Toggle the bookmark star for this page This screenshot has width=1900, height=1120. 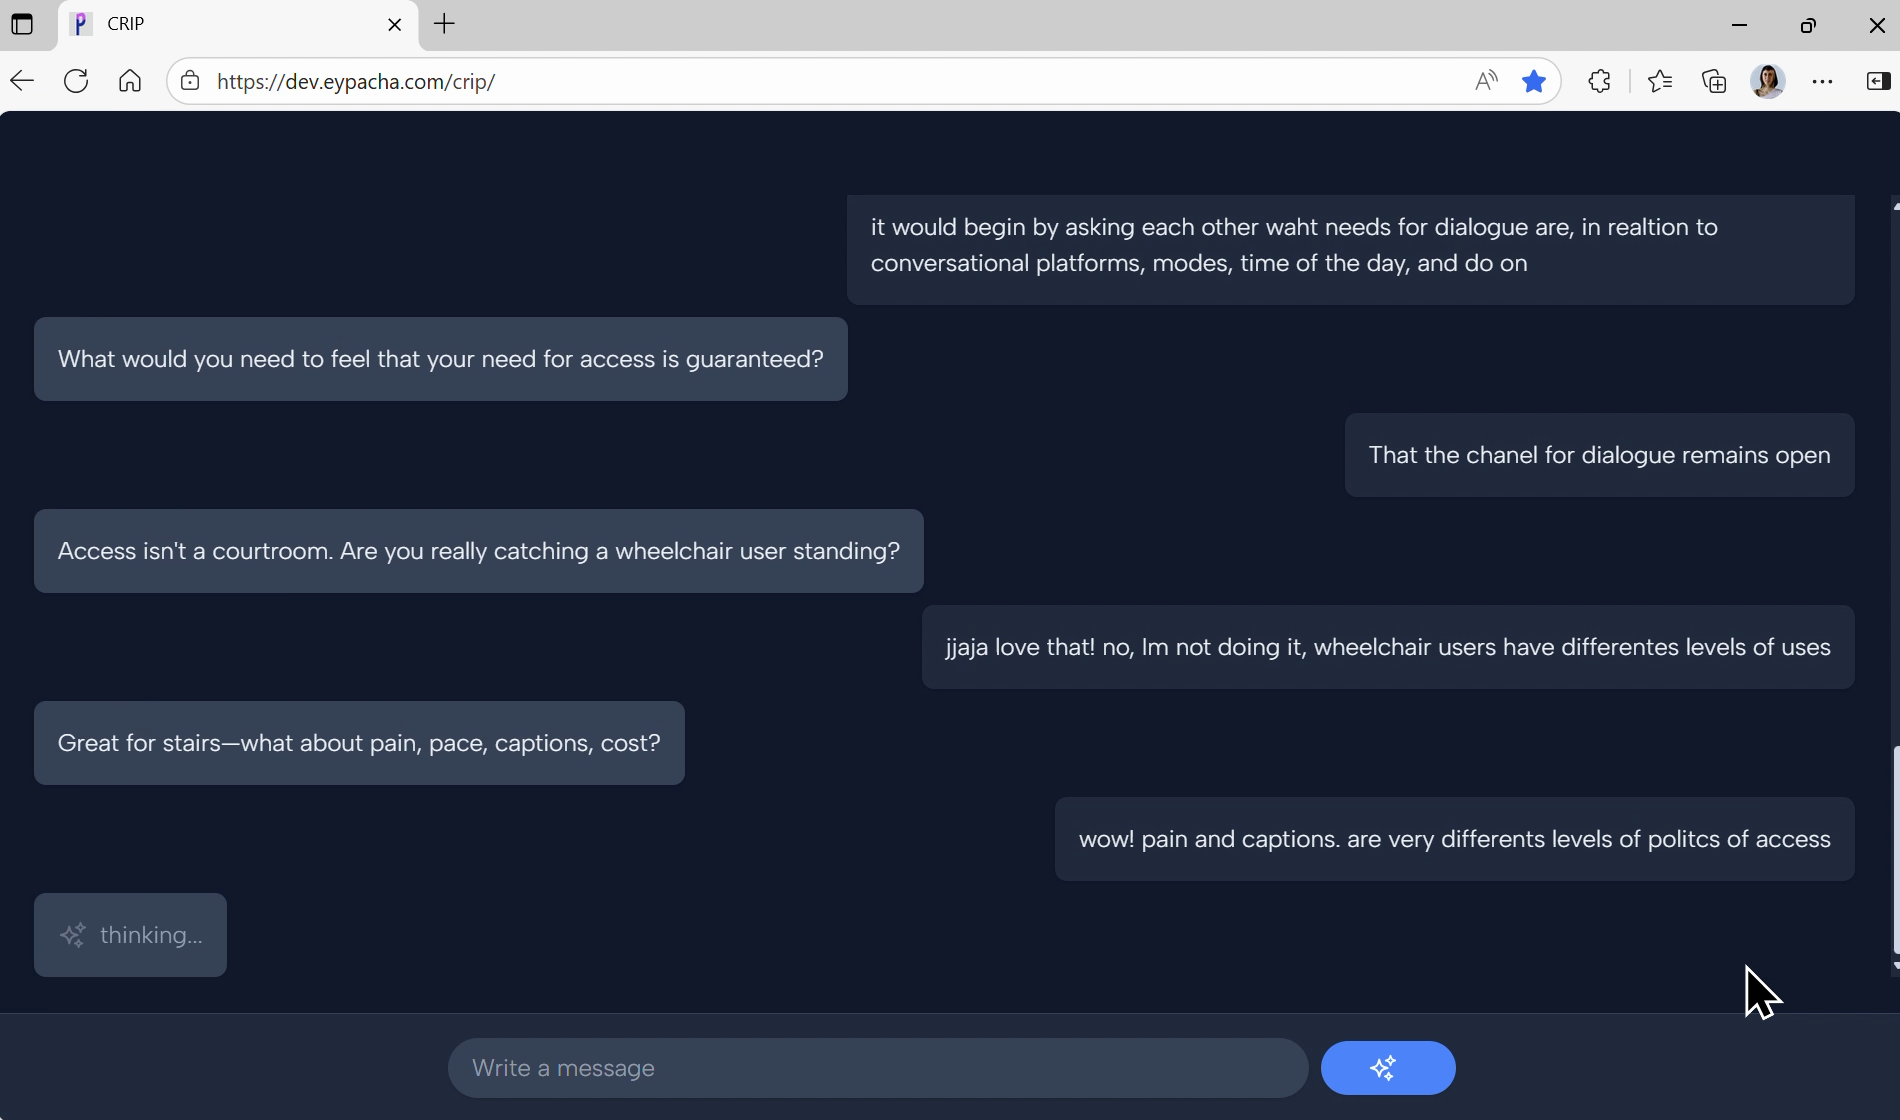pyautogui.click(x=1535, y=81)
